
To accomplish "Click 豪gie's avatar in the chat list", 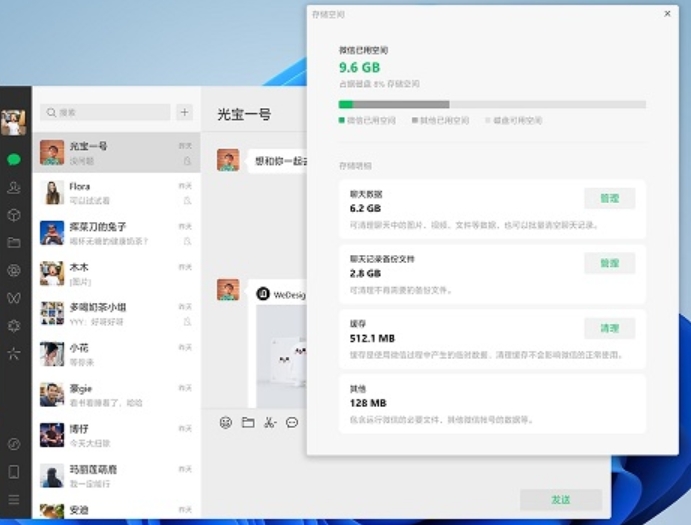I will pos(52,395).
